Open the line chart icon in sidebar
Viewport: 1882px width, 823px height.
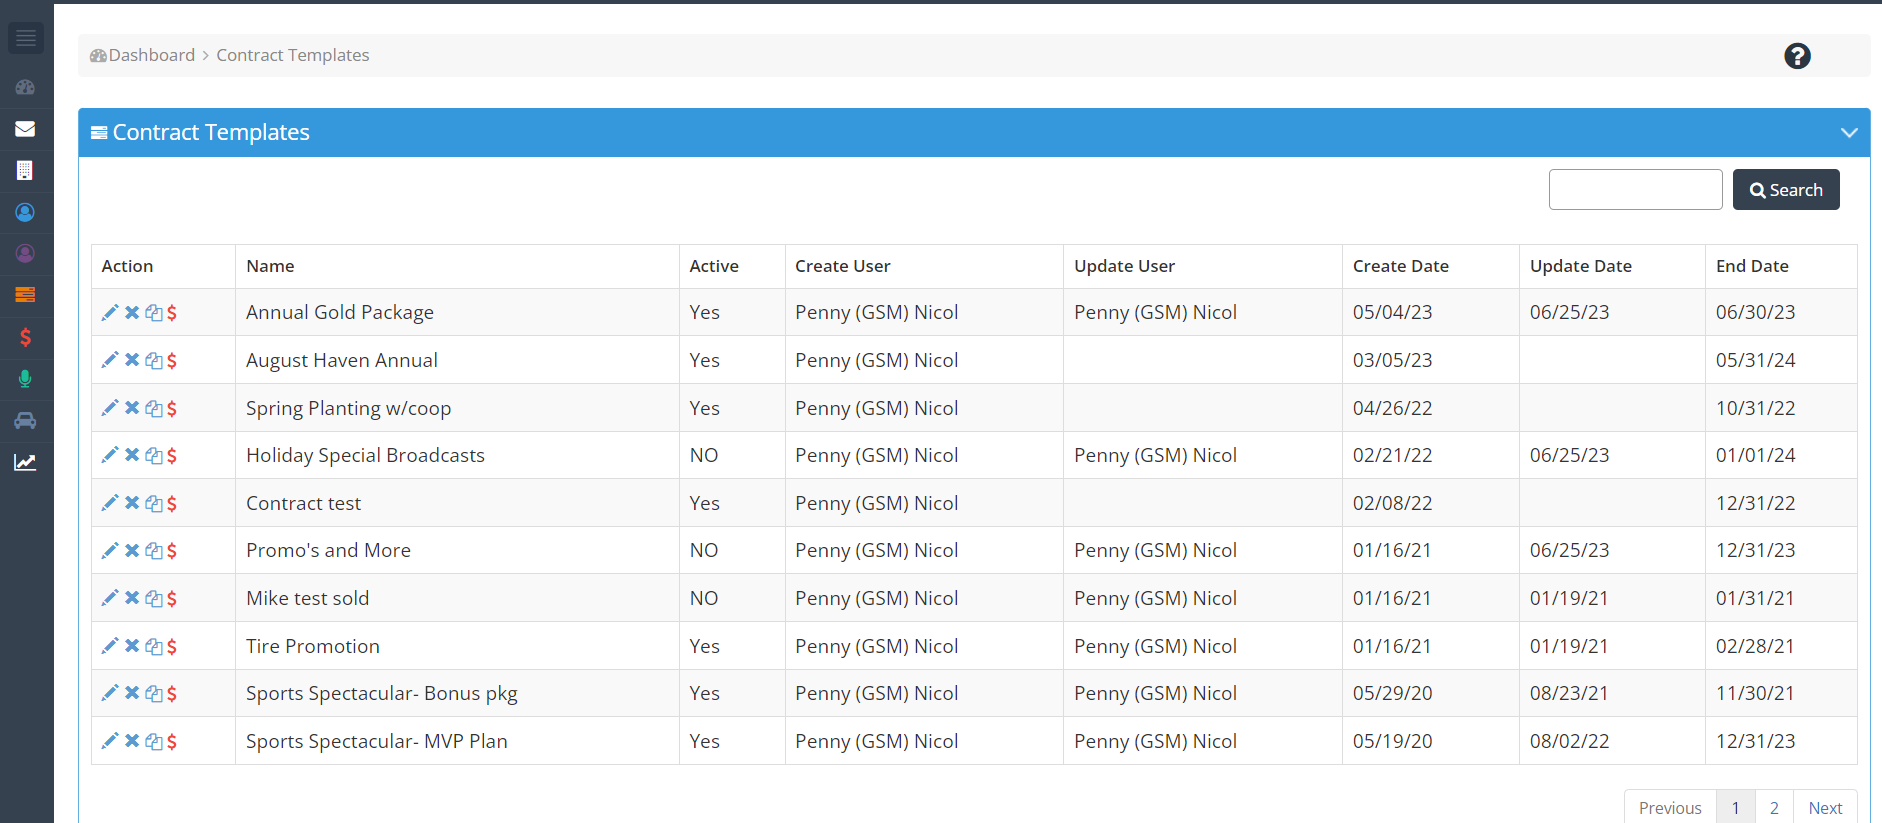point(25,462)
